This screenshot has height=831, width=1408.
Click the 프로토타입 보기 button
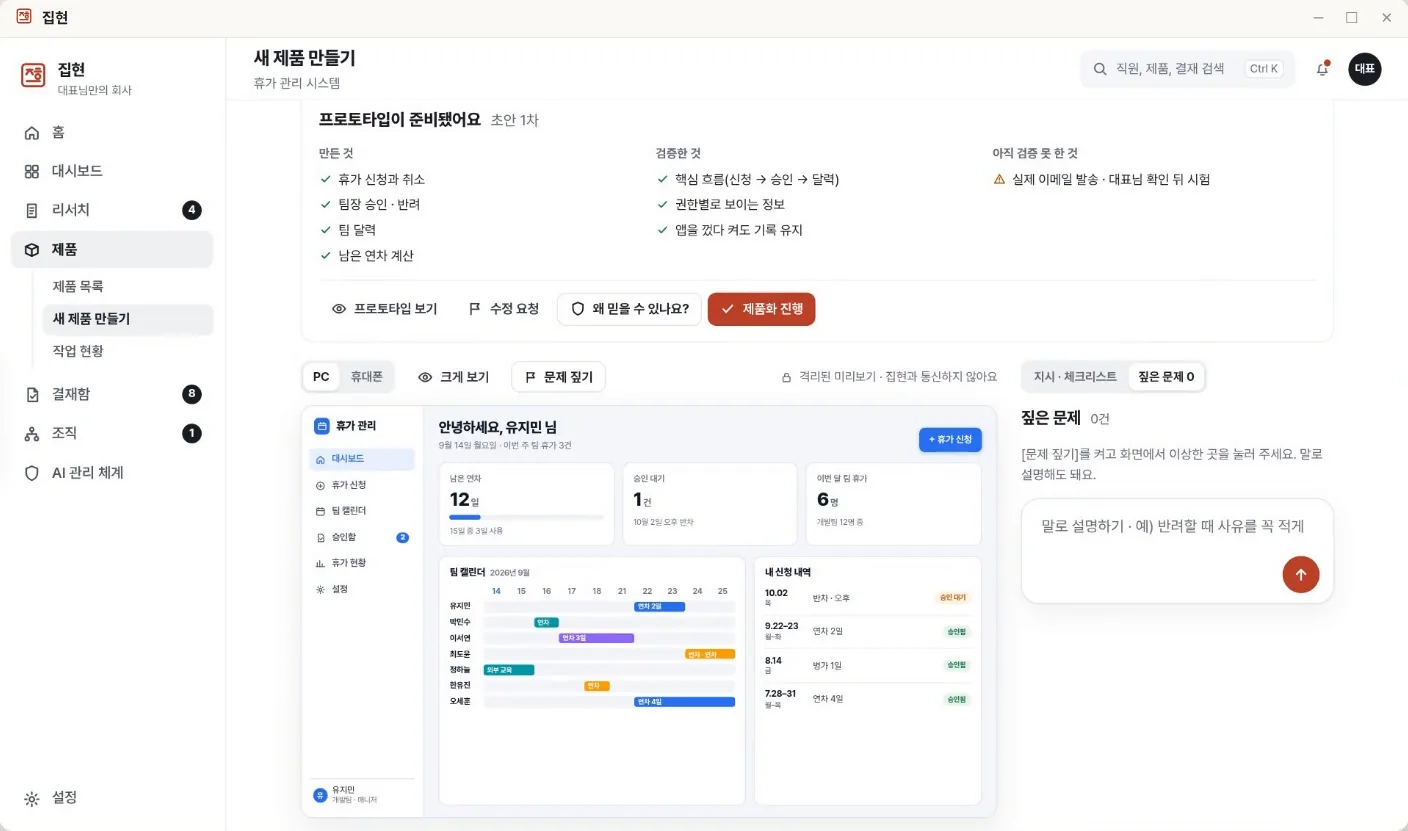coord(384,309)
